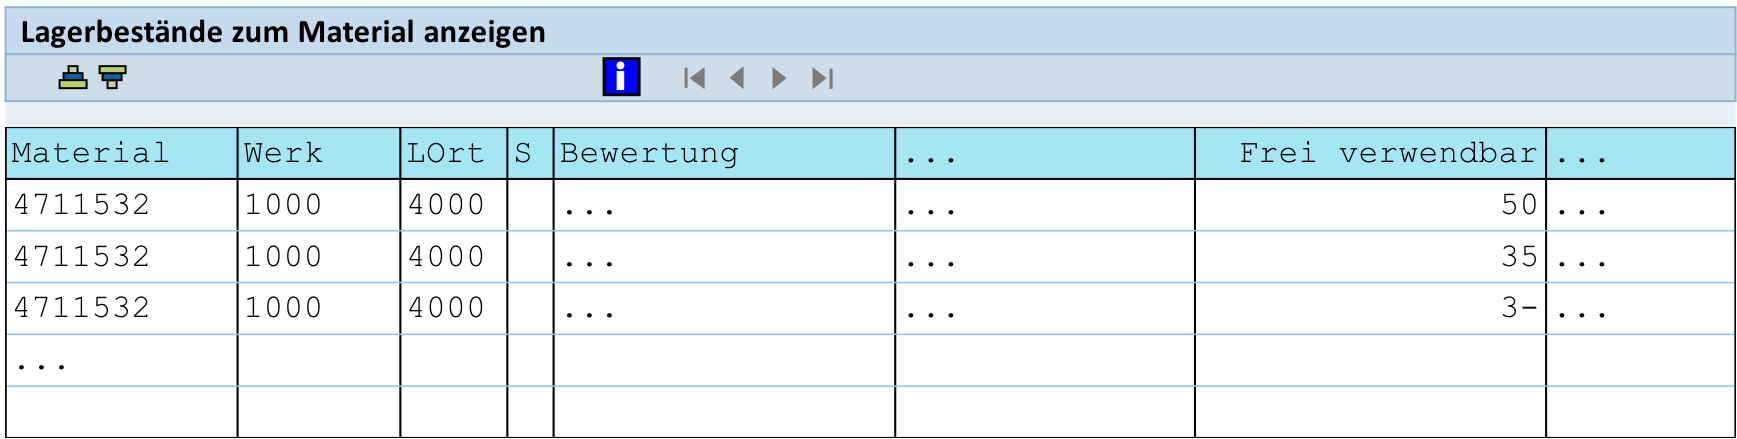Select the Werk column header
Viewport: 1737px width, 439px height.
pyautogui.click(x=319, y=154)
